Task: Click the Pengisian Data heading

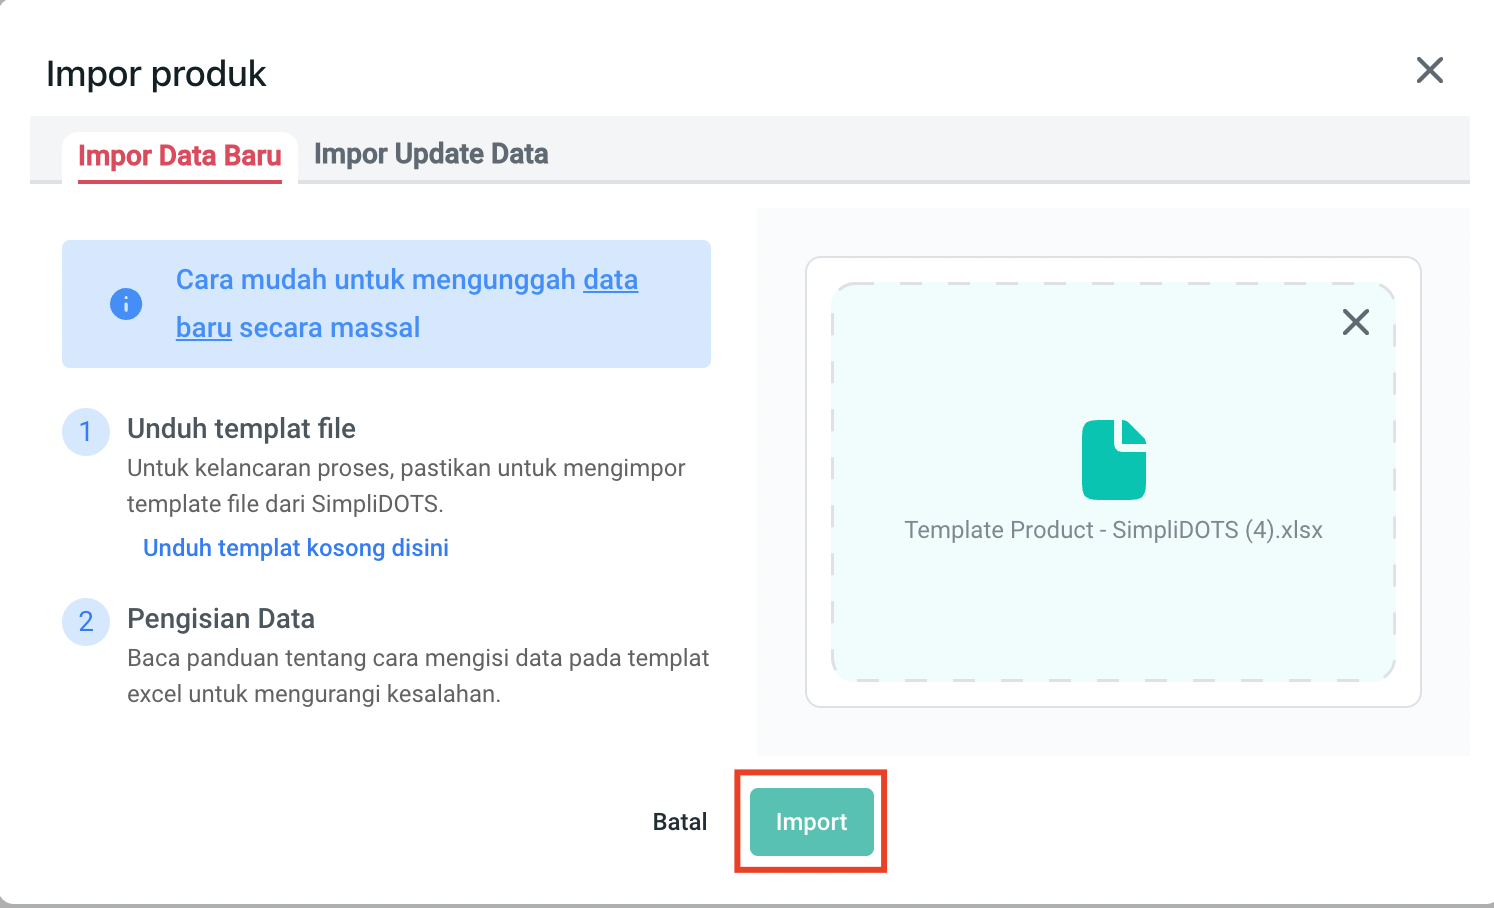Action: [221, 619]
